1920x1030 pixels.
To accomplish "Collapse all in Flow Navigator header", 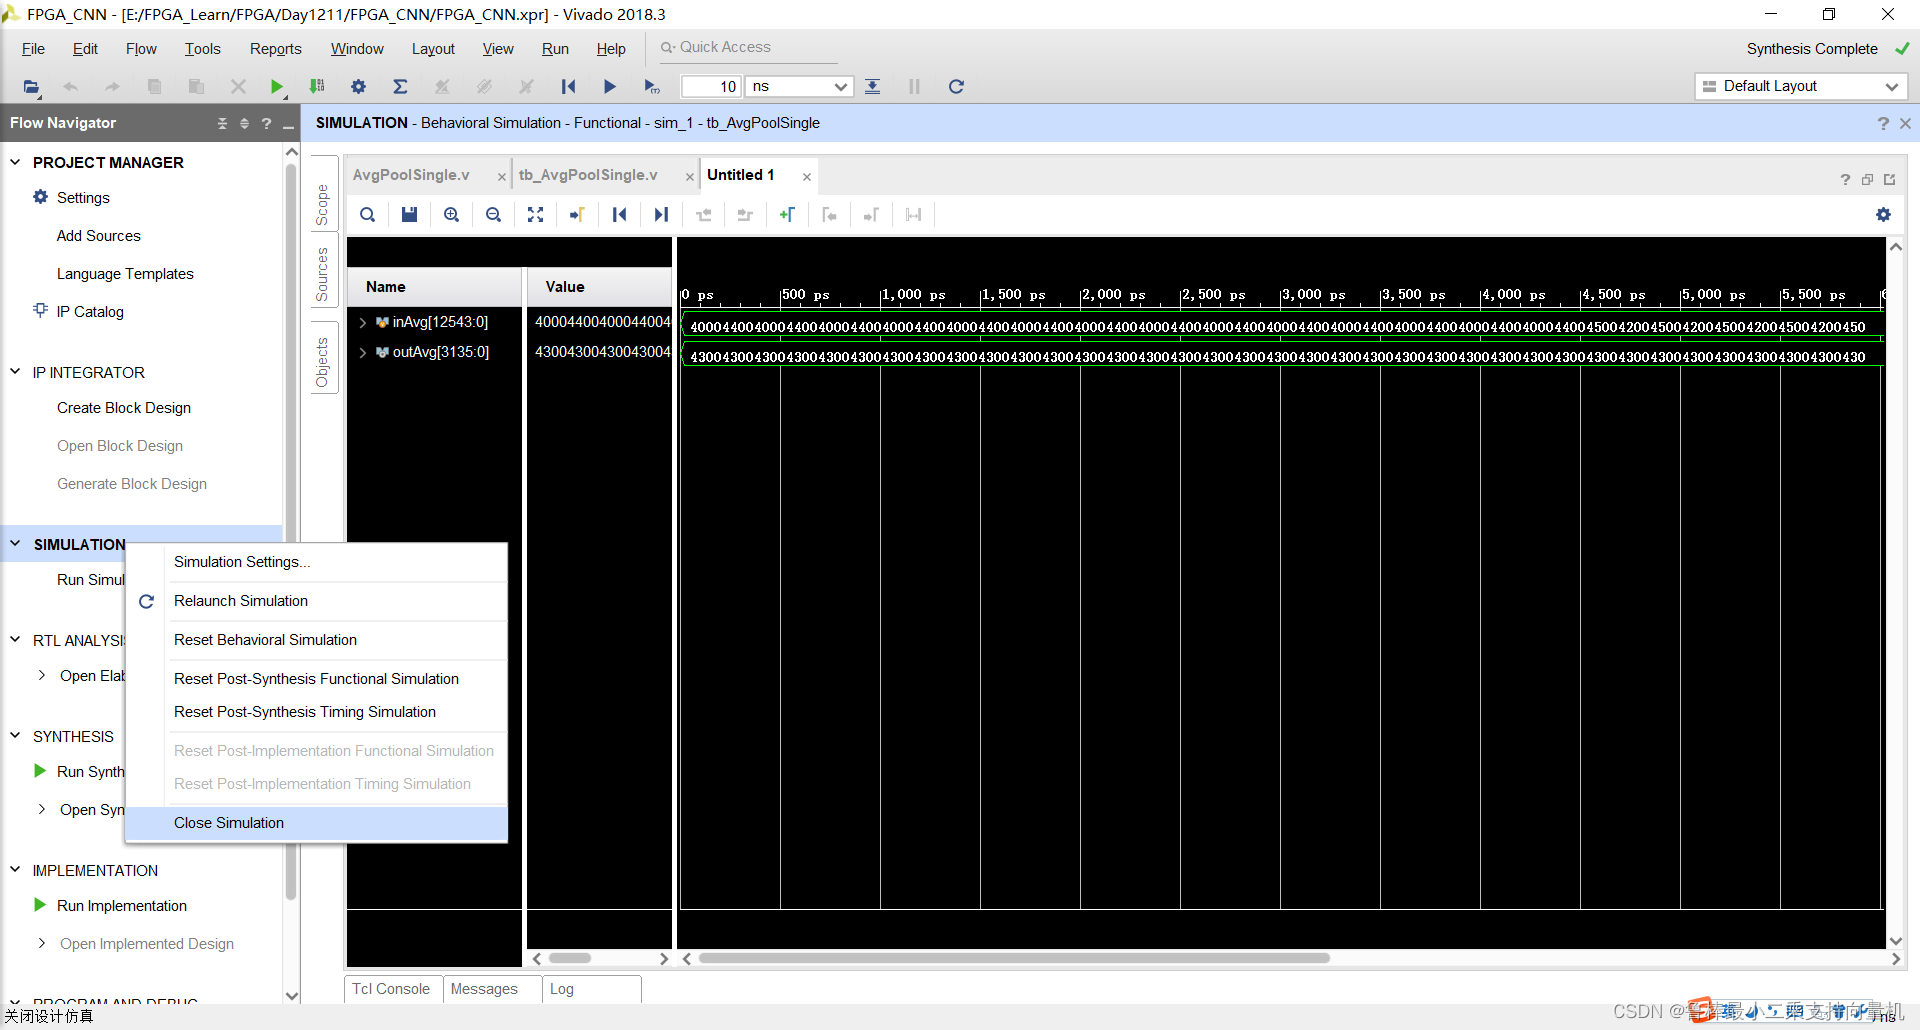I will [222, 123].
